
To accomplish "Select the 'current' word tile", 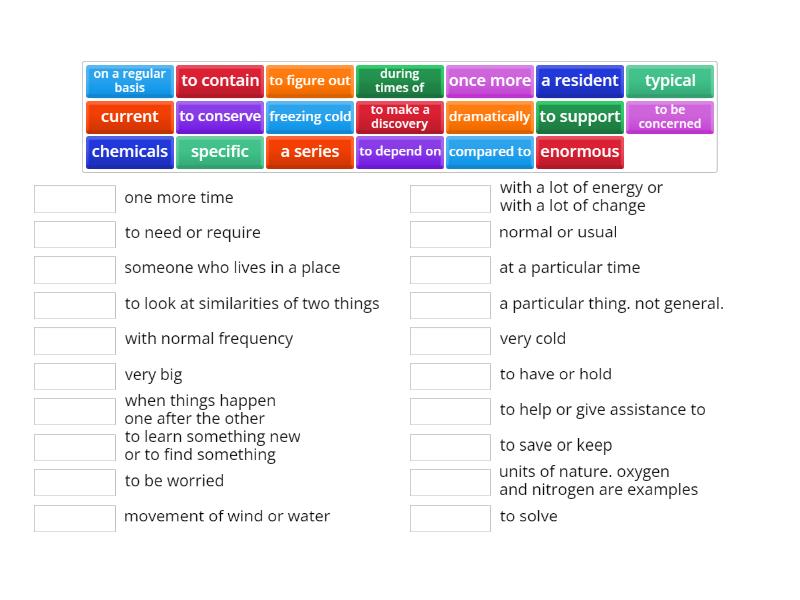I will click(x=129, y=117).
